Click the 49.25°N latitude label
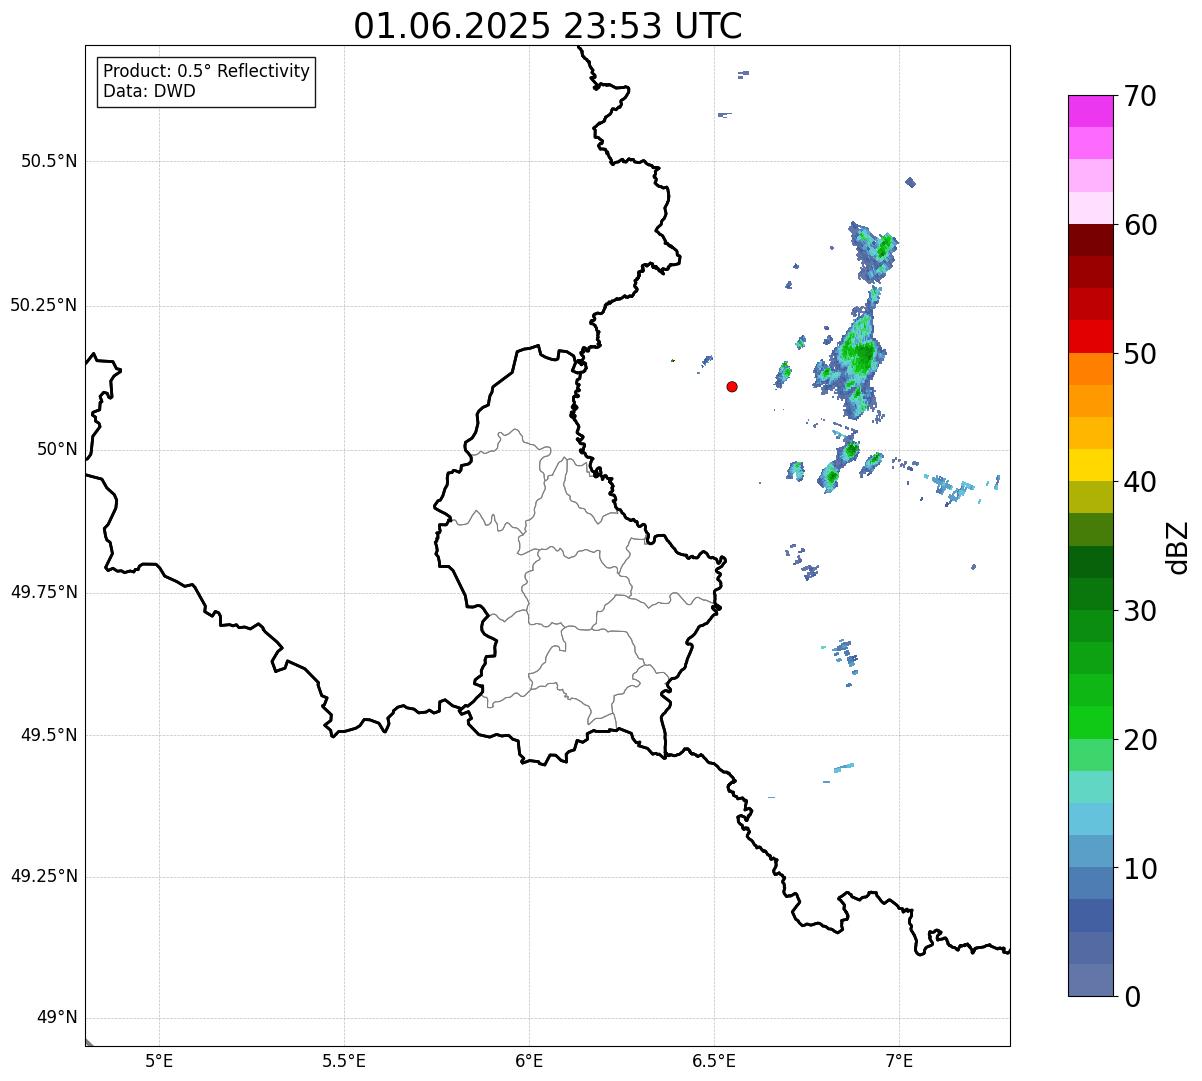The image size is (1202, 1081). click(44, 877)
